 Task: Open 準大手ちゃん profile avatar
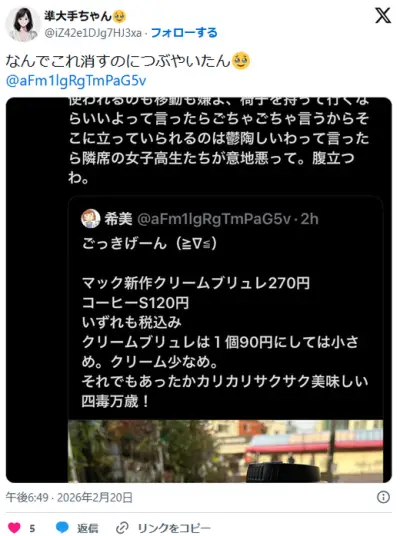click(23, 24)
